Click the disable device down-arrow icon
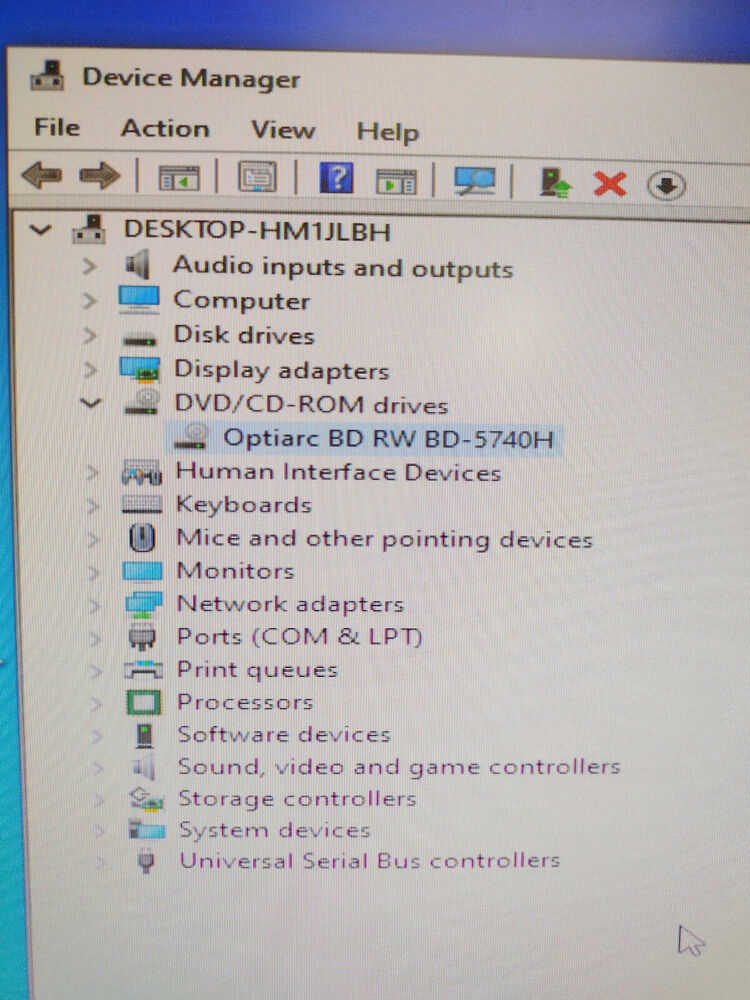Screen dimensions: 750x1000 pyautogui.click(x=666, y=186)
